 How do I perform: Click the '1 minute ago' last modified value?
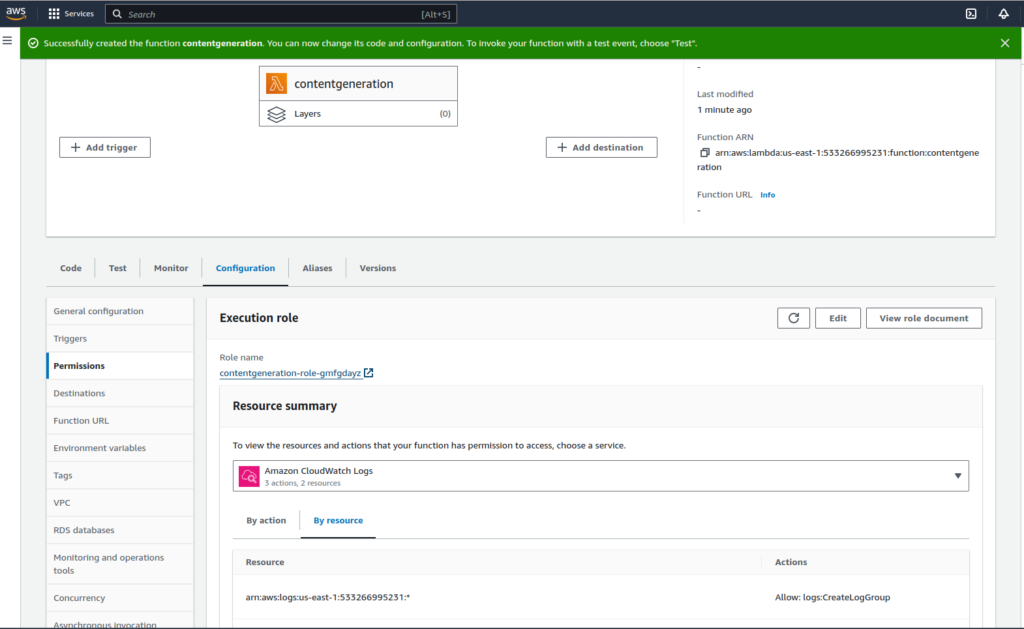(724, 110)
